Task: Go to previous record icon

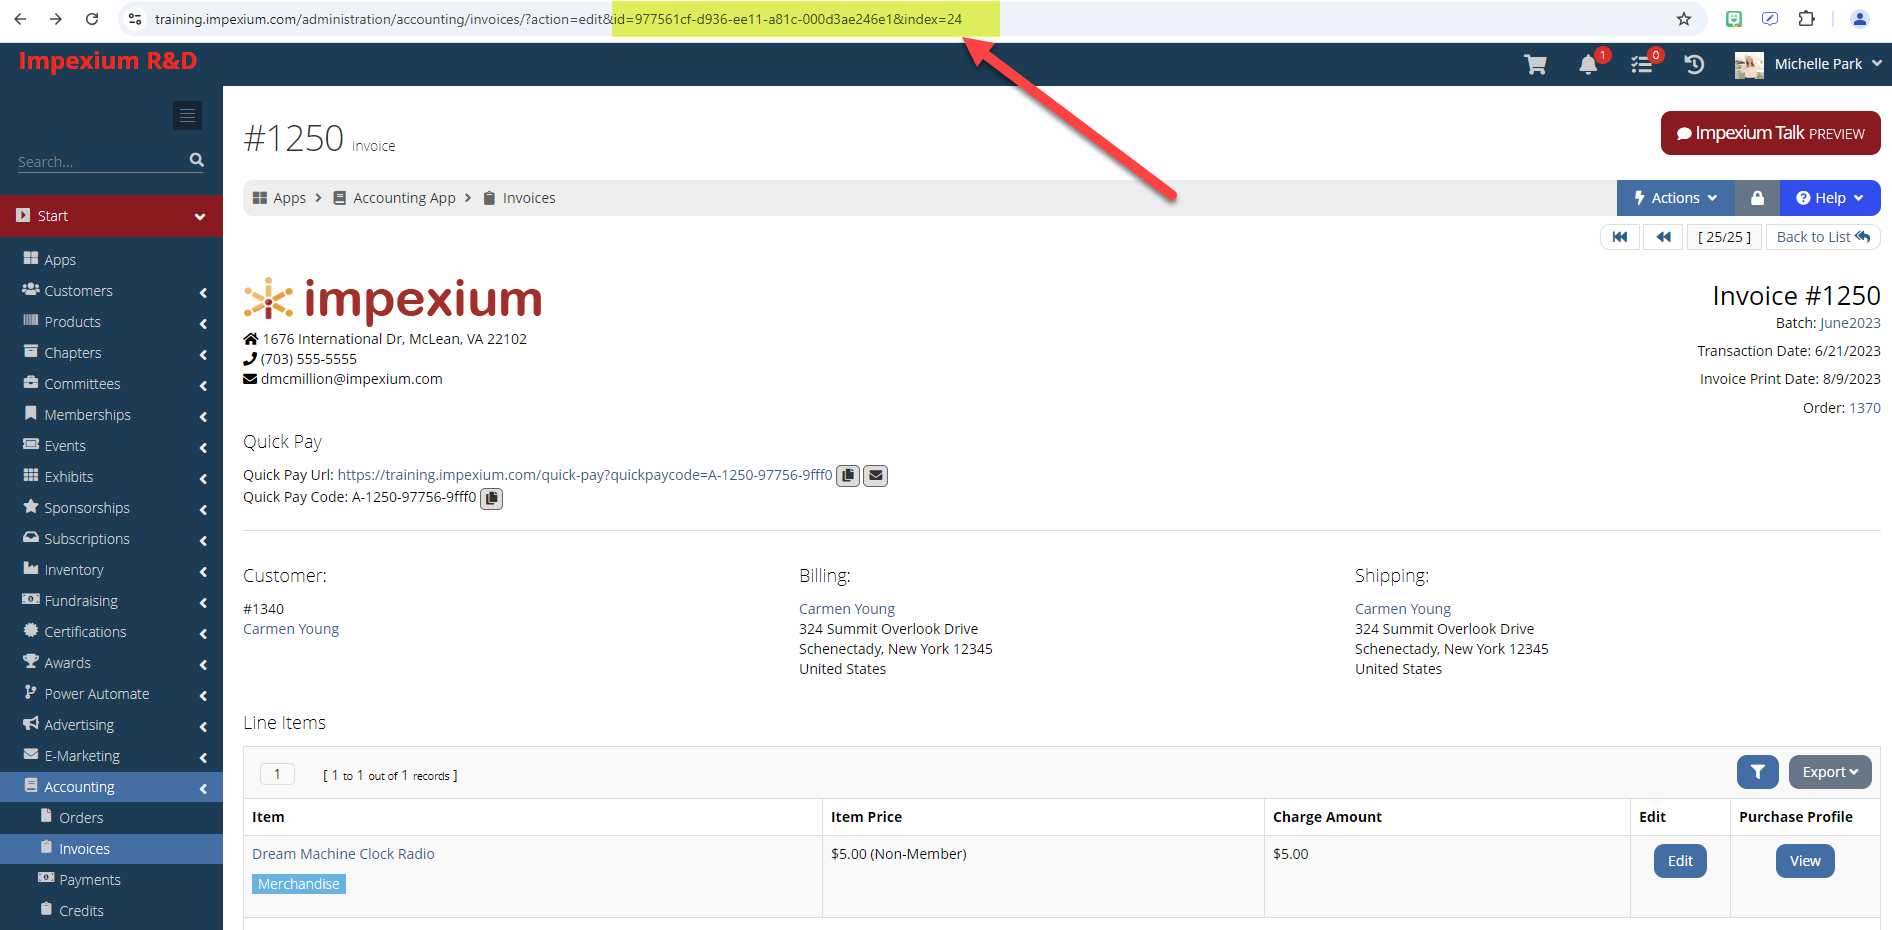Action: click(1664, 237)
